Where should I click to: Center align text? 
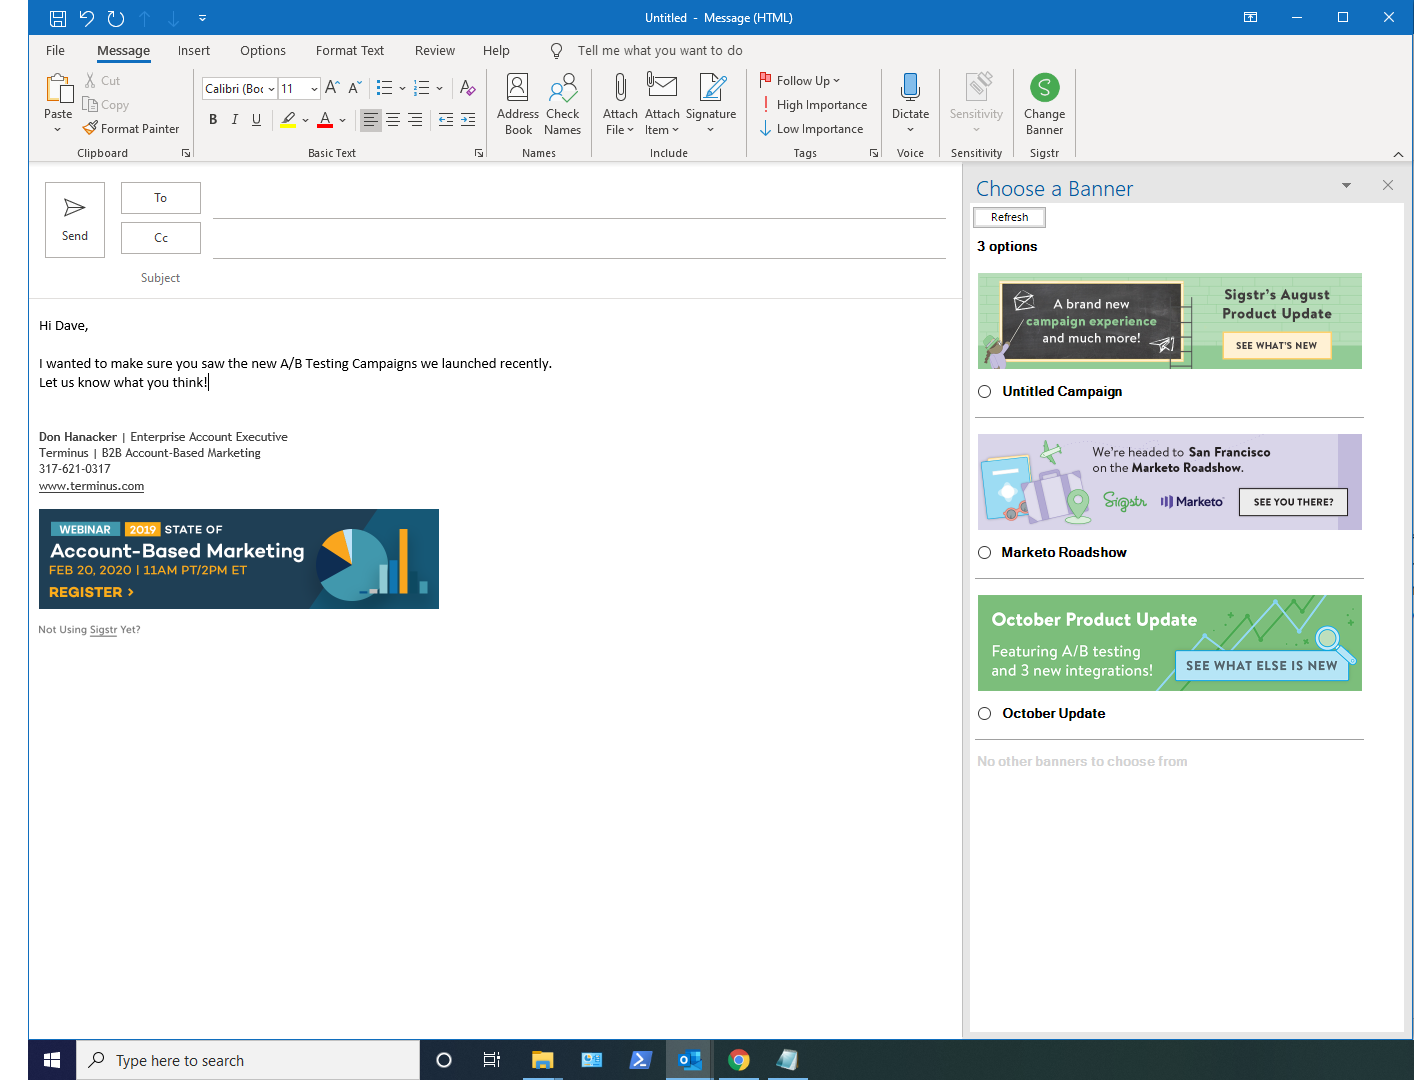[x=393, y=120]
